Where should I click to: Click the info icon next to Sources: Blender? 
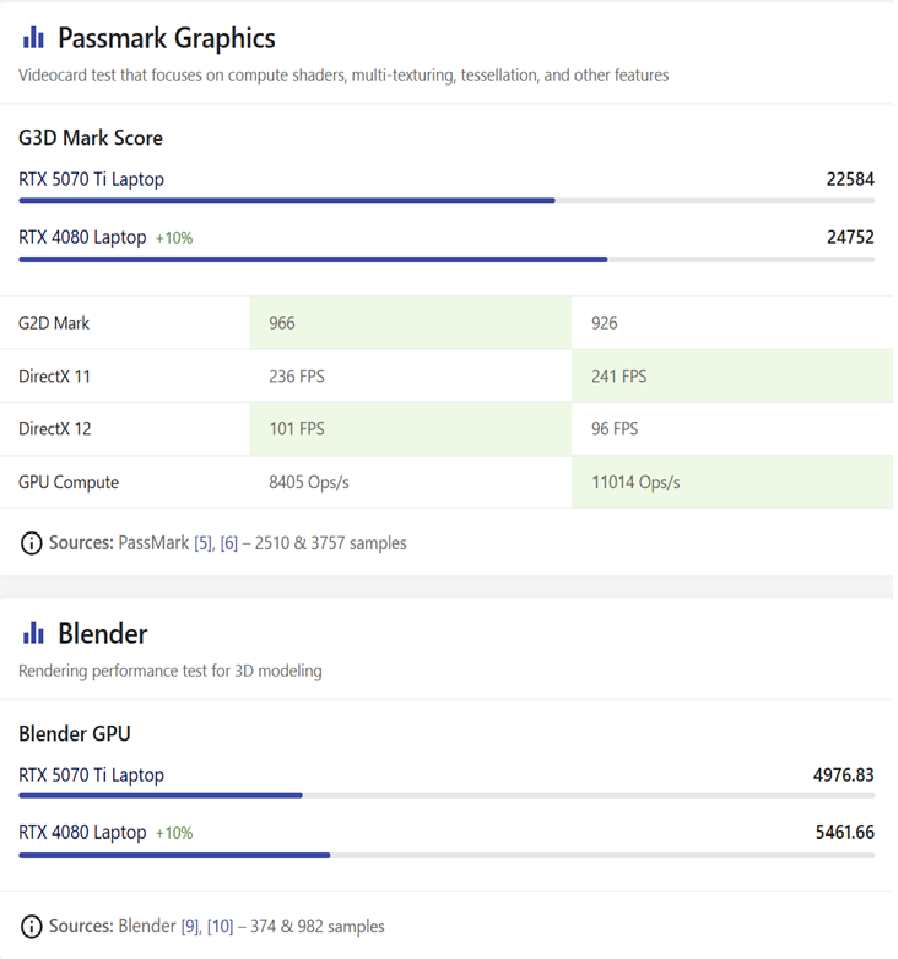click(x=31, y=927)
